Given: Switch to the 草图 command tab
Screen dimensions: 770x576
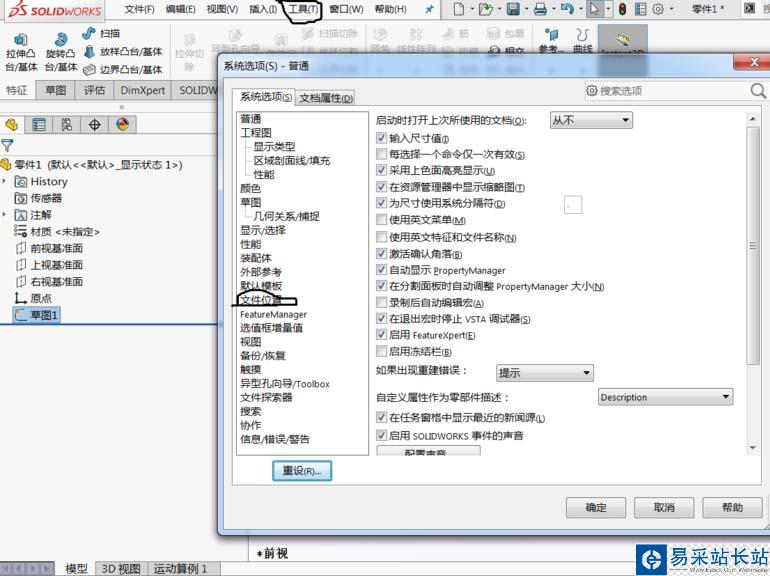Looking at the screenshot, I should (55, 90).
